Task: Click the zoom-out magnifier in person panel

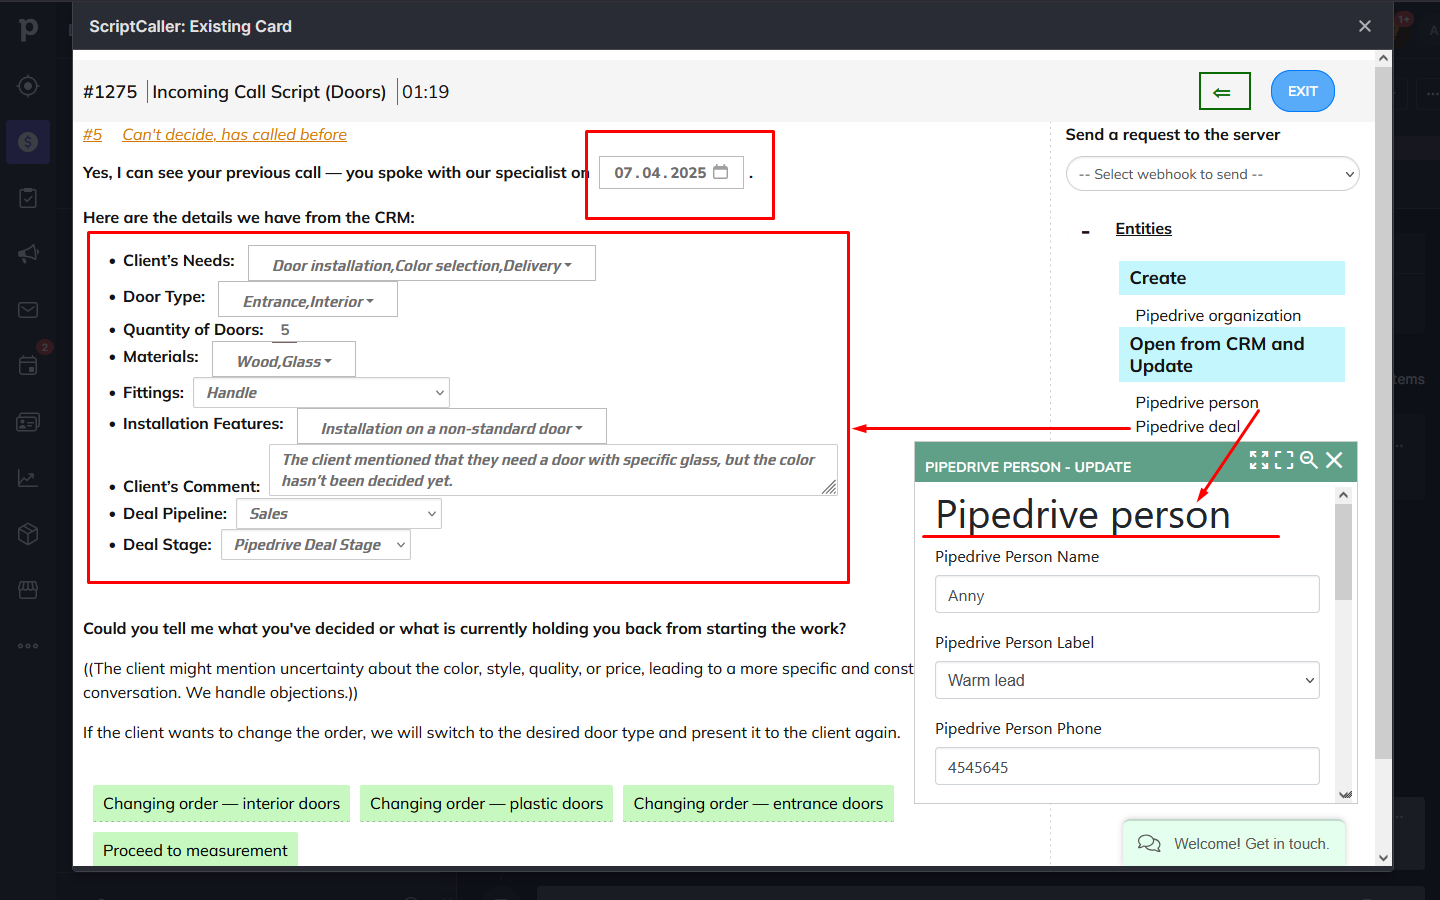Action: [1309, 460]
